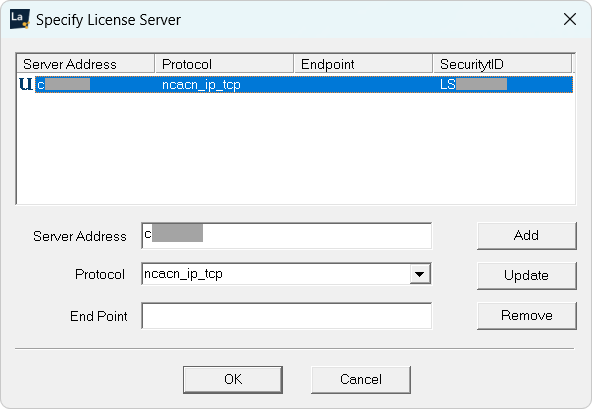Select the LS security ID cell in list
The height and width of the screenshot is (409, 592).
tap(473, 84)
